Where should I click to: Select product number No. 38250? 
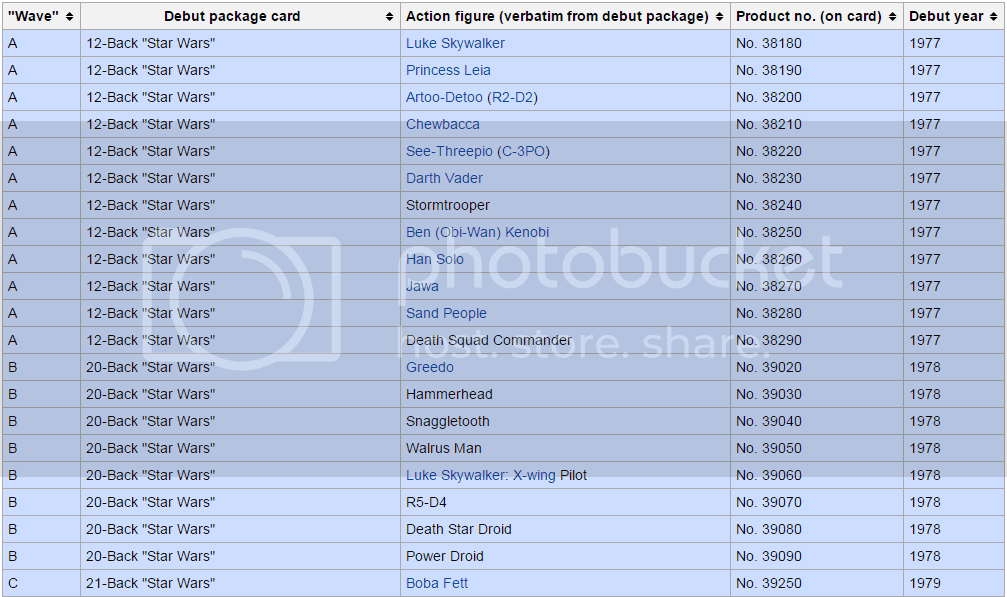(x=769, y=232)
